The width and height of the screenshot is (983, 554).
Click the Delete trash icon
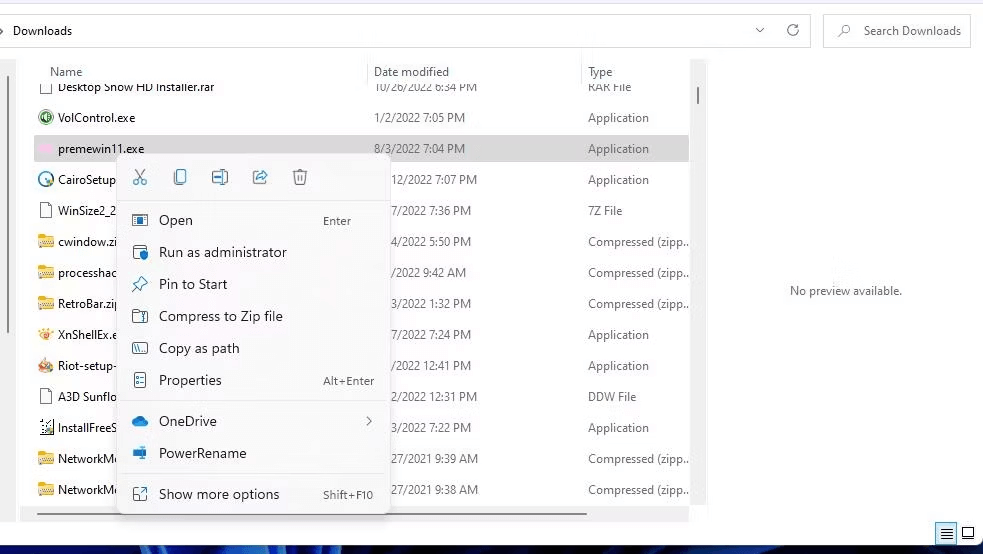tap(300, 177)
